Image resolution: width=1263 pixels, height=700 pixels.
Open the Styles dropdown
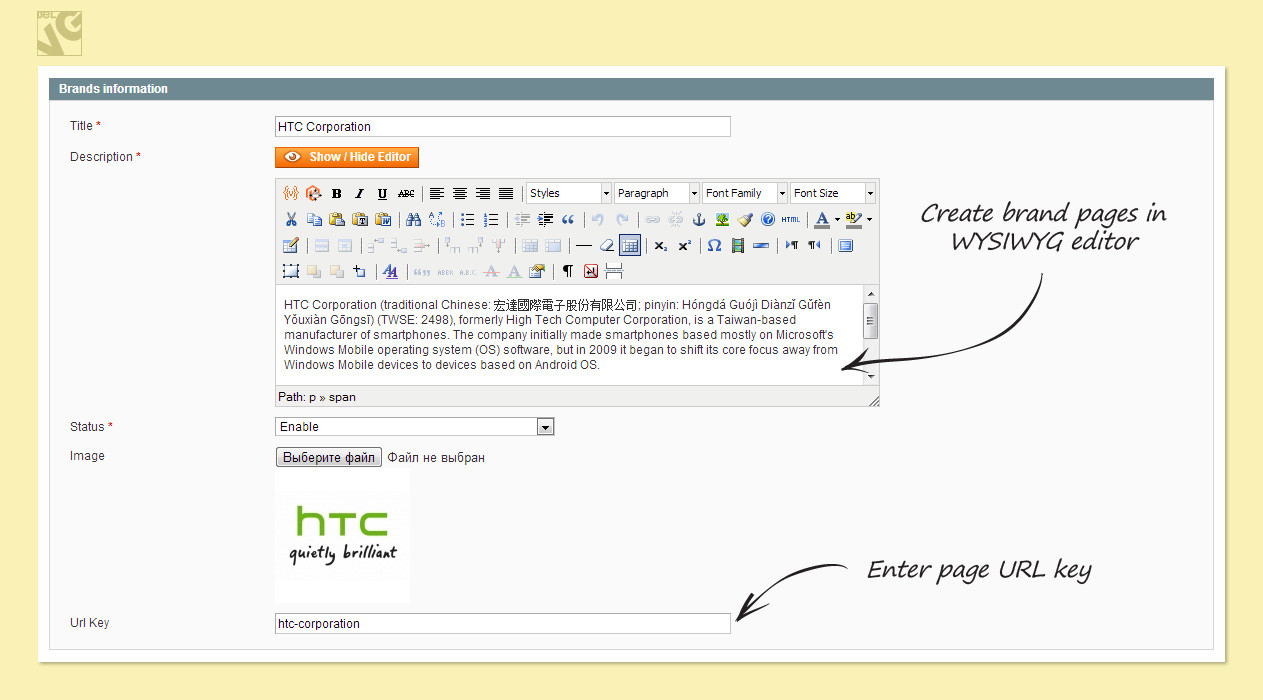coord(568,194)
